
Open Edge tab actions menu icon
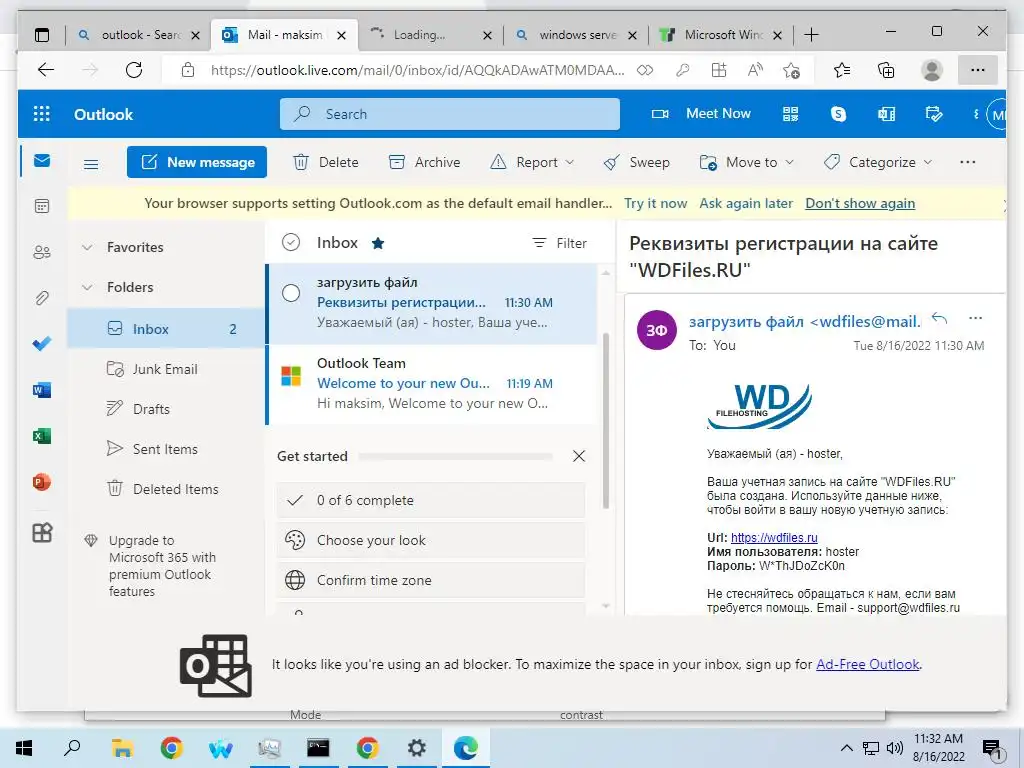click(x=42, y=35)
